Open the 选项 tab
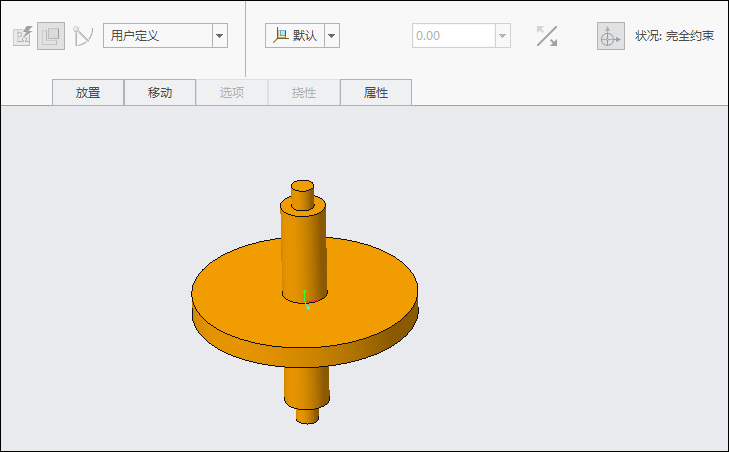 click(x=232, y=93)
